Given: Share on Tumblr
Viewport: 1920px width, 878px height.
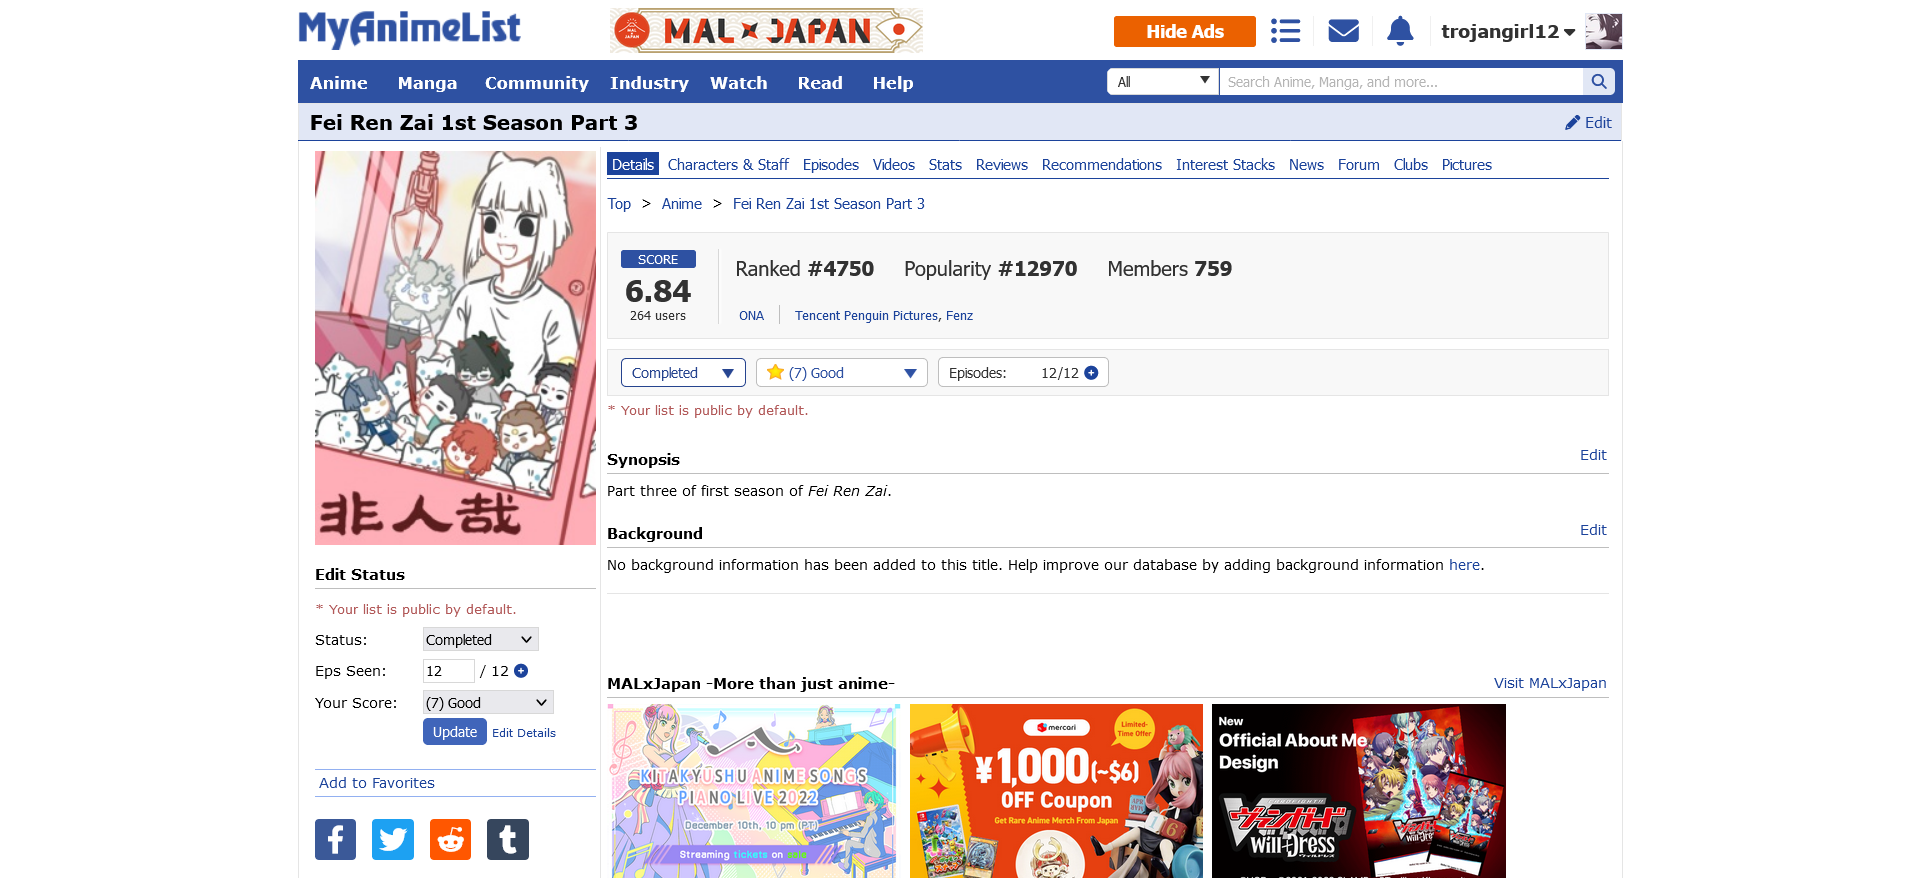Looking at the screenshot, I should pyautogui.click(x=508, y=839).
